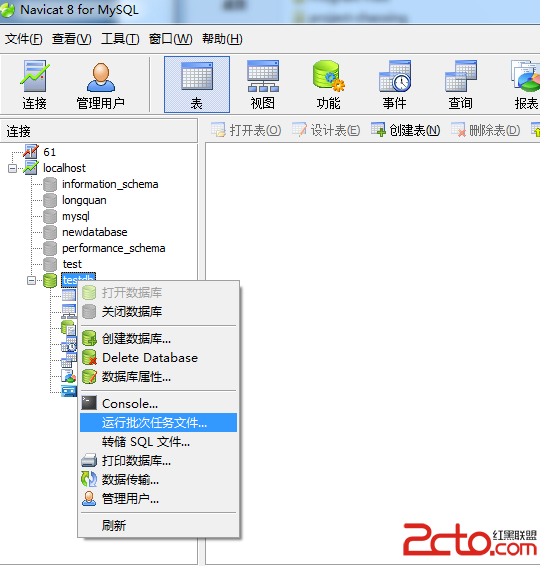
Task: Click the 连接 panel header
Action: 99,131
